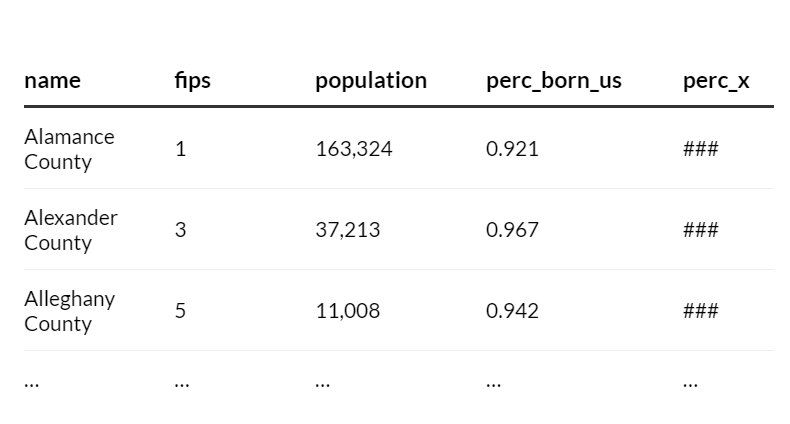Select the Alleghany County cell

(69, 311)
